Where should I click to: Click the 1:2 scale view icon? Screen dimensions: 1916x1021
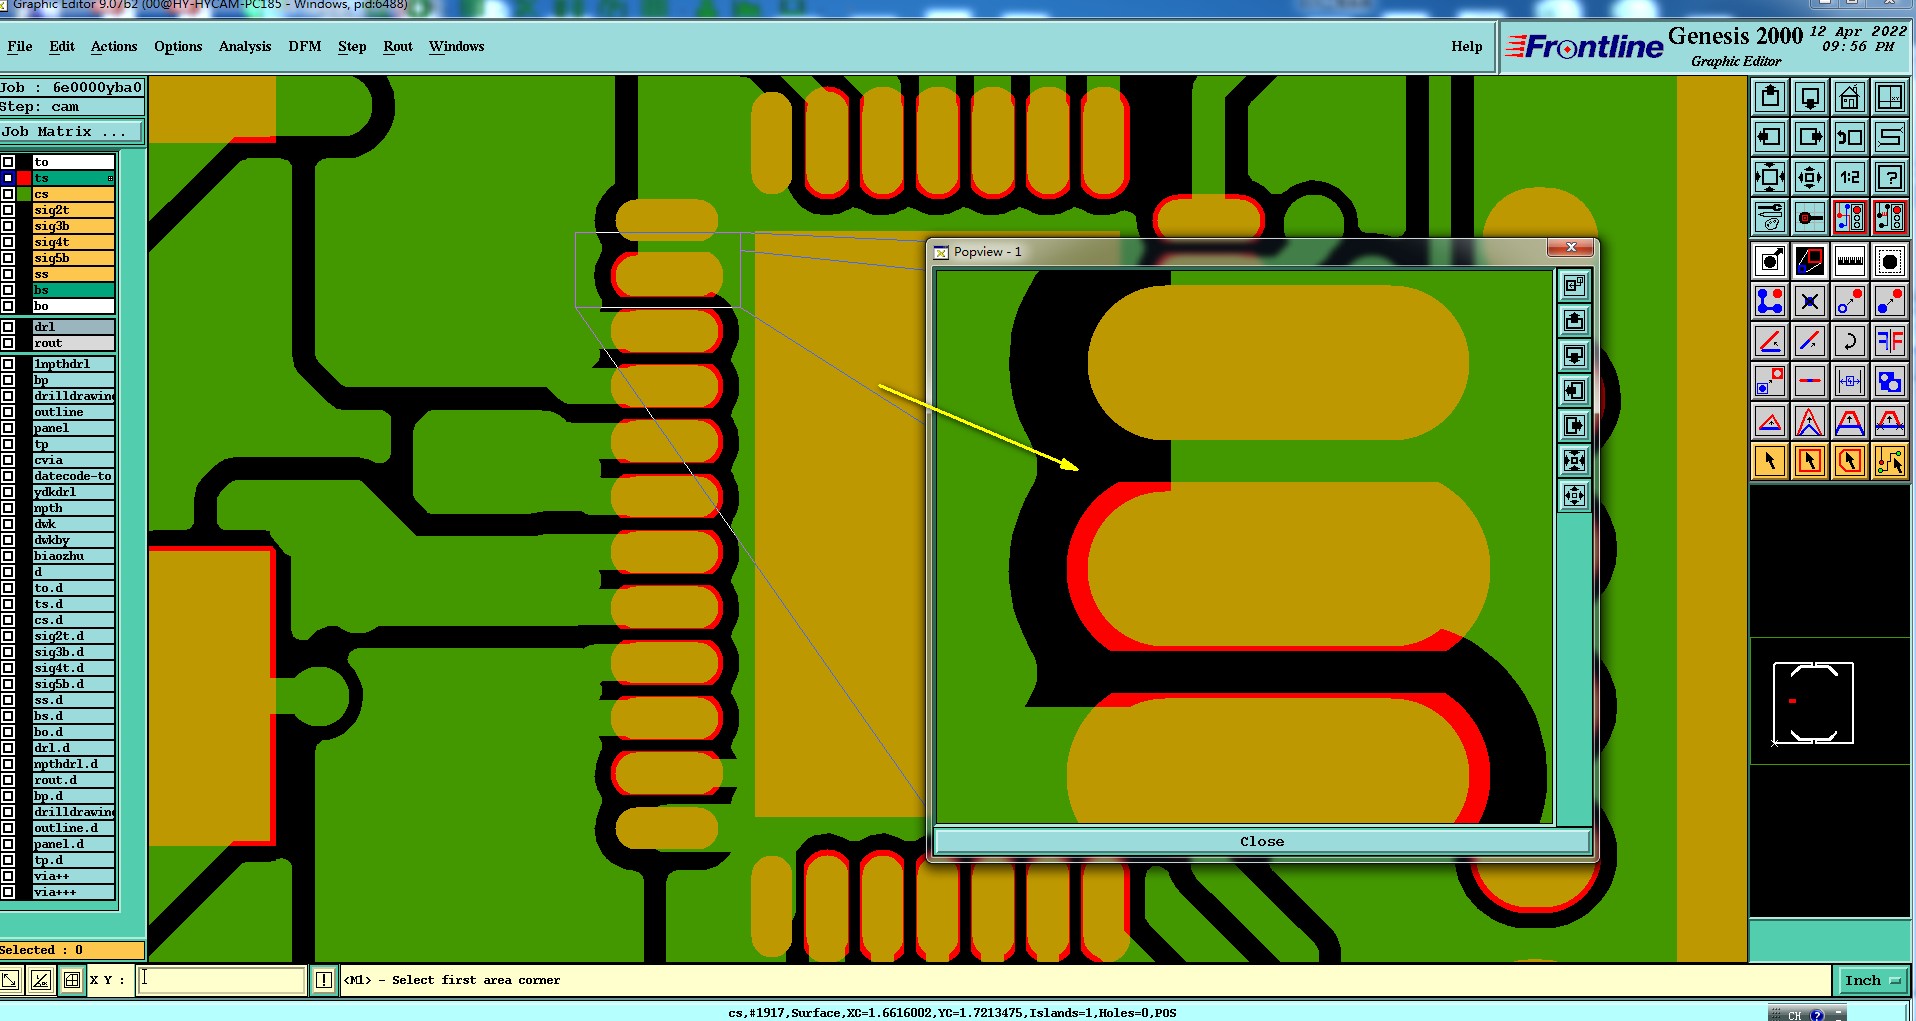click(1850, 178)
